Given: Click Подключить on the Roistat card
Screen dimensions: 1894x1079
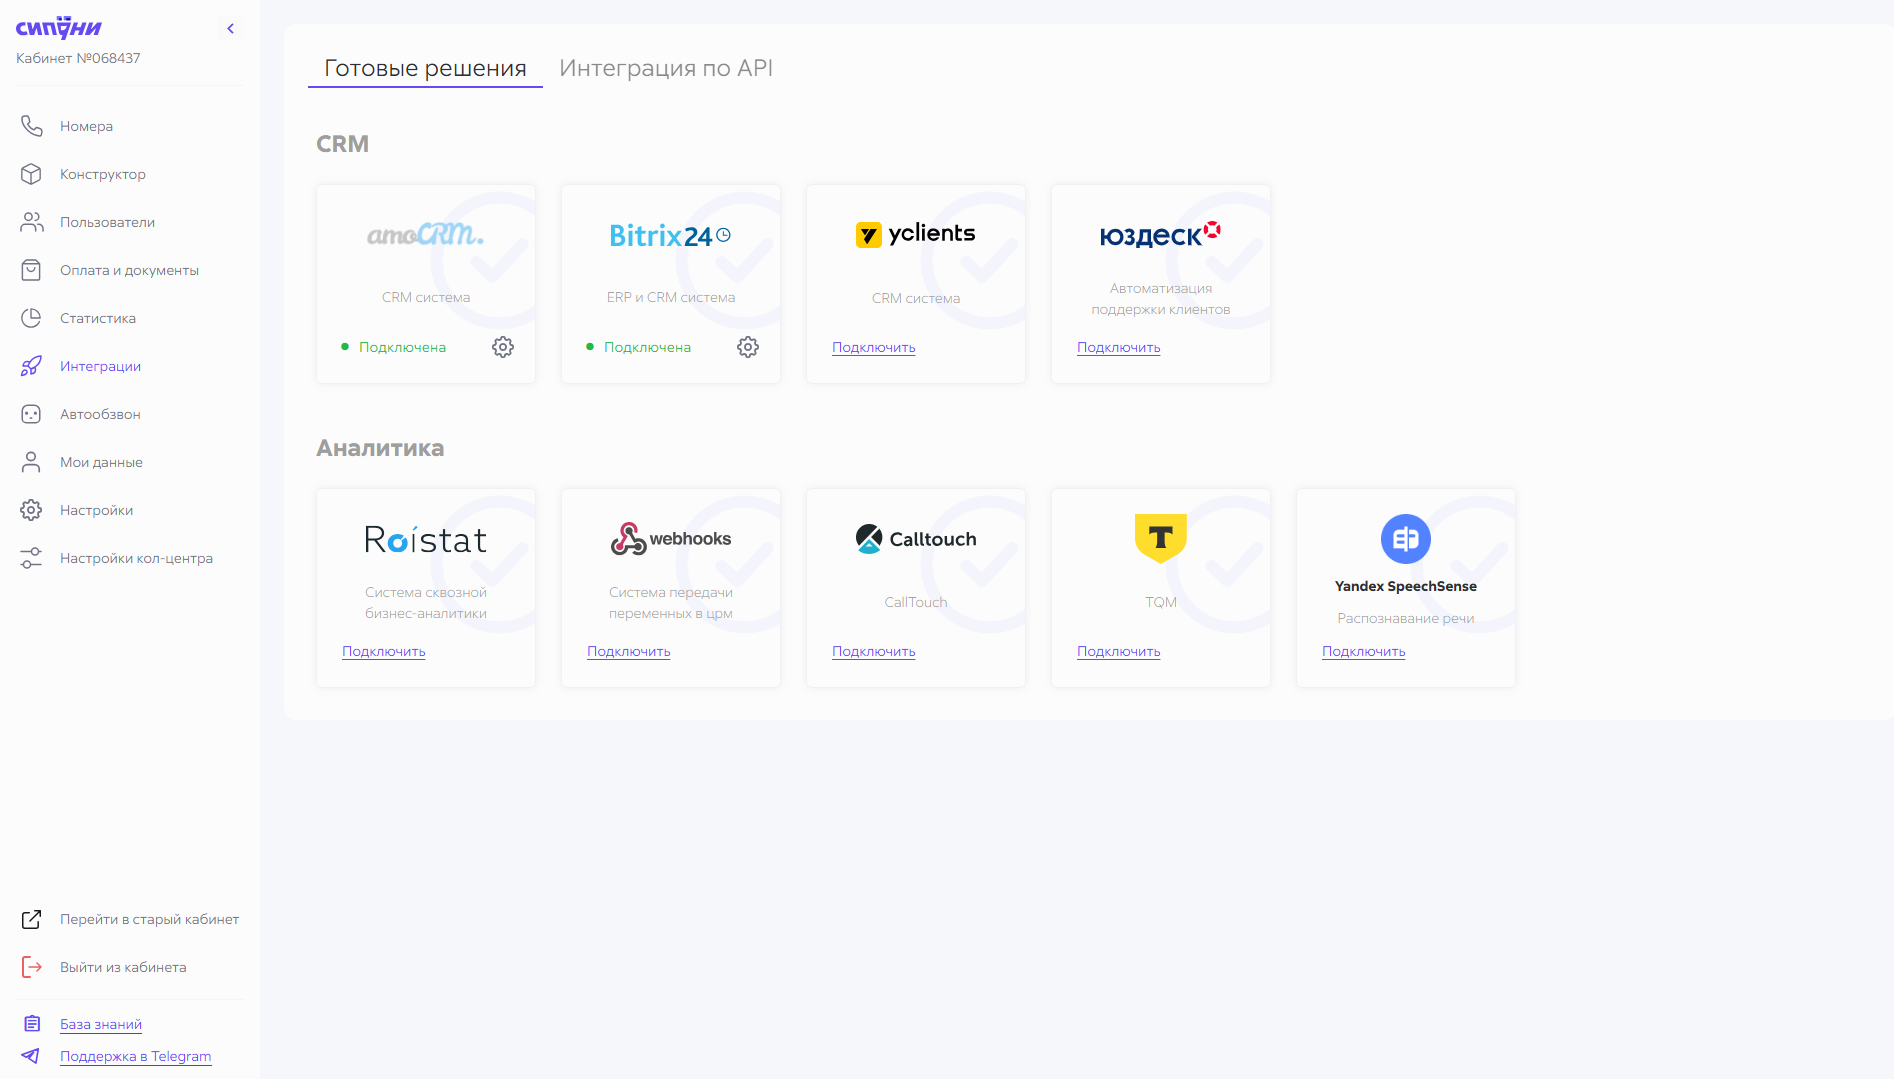Looking at the screenshot, I should point(384,651).
